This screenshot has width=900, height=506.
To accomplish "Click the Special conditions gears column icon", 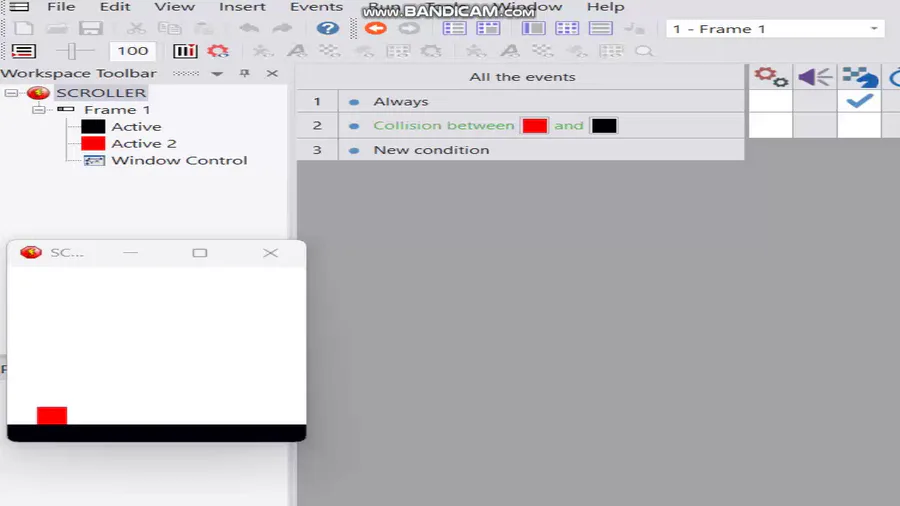I will point(770,77).
